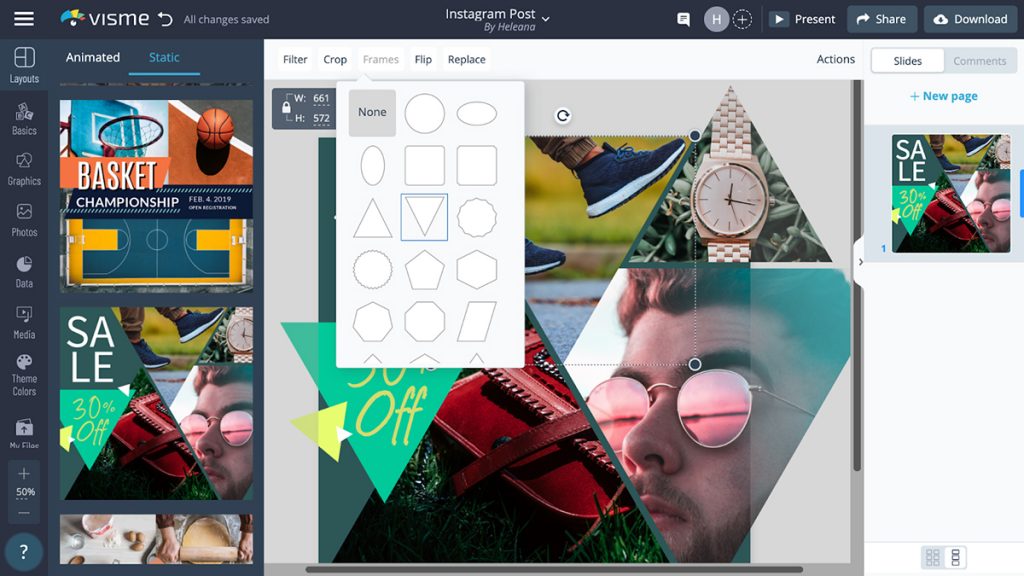Open the zoom percentage dropdown
This screenshot has height=576, width=1024.
[x=23, y=491]
